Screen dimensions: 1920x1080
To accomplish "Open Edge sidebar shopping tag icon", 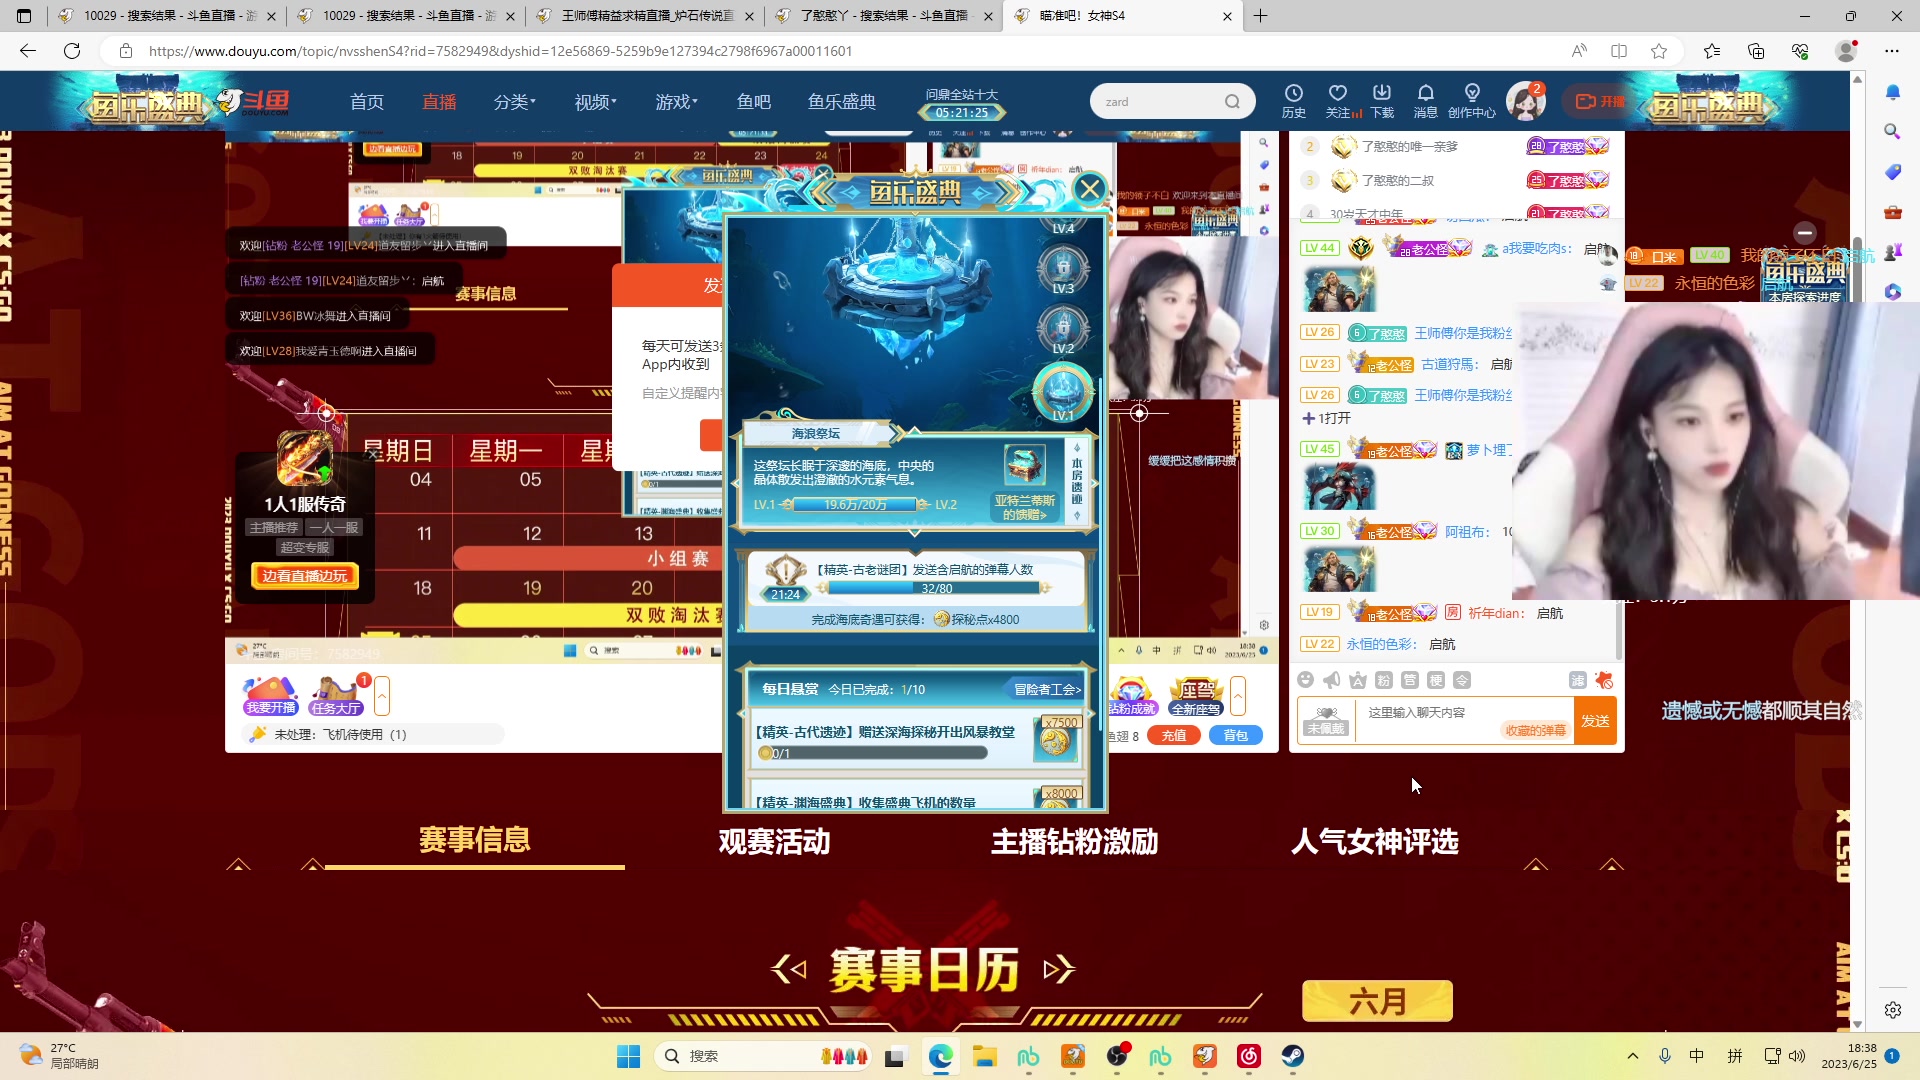I will (x=1892, y=172).
